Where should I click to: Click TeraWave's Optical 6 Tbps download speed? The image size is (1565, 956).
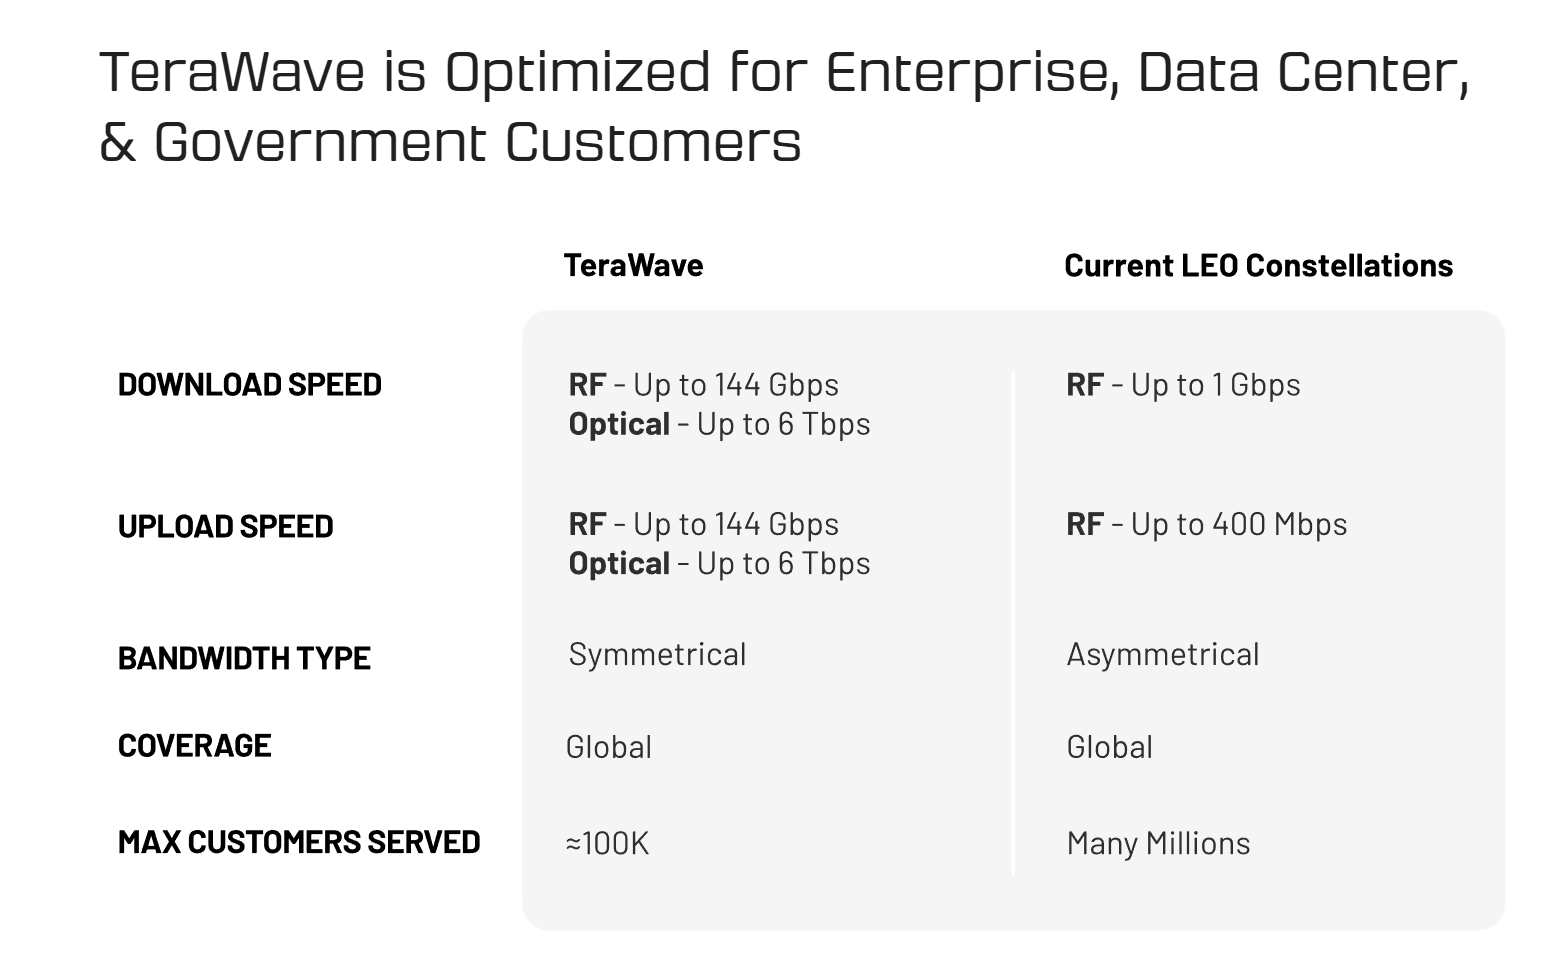(x=719, y=424)
